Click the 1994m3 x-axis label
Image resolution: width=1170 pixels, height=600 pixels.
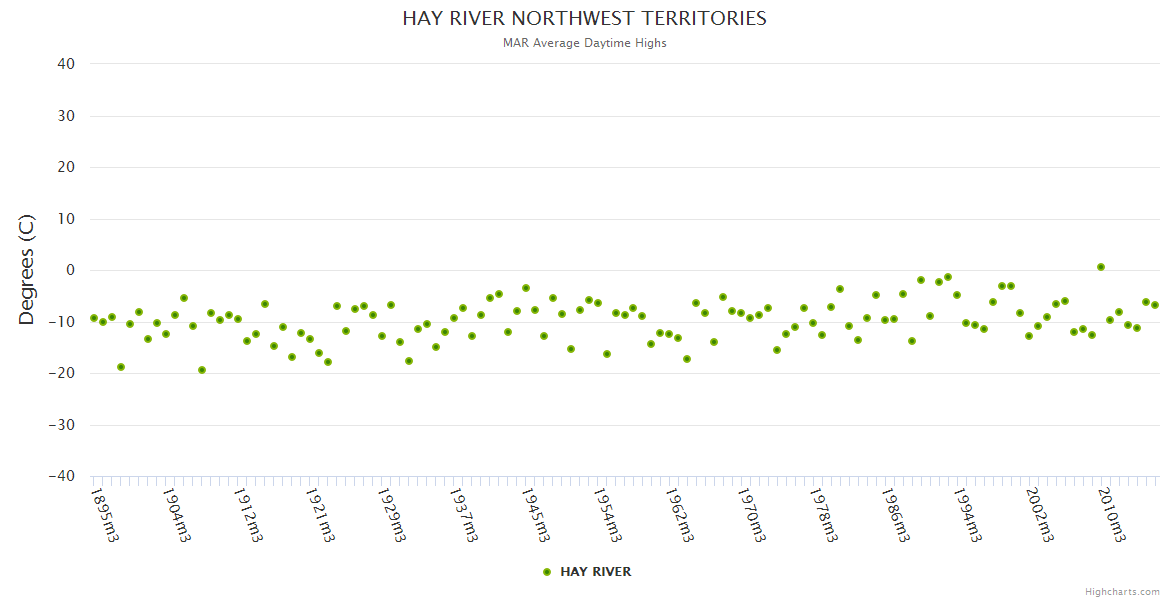967,514
